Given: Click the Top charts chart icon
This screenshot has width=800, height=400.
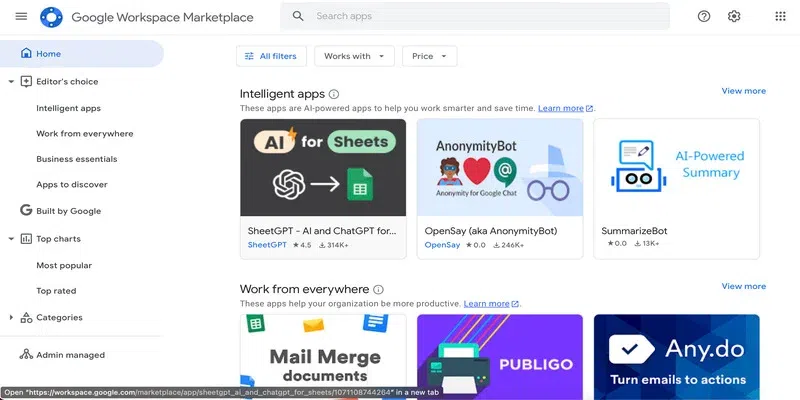Looking at the screenshot, I should [26, 239].
